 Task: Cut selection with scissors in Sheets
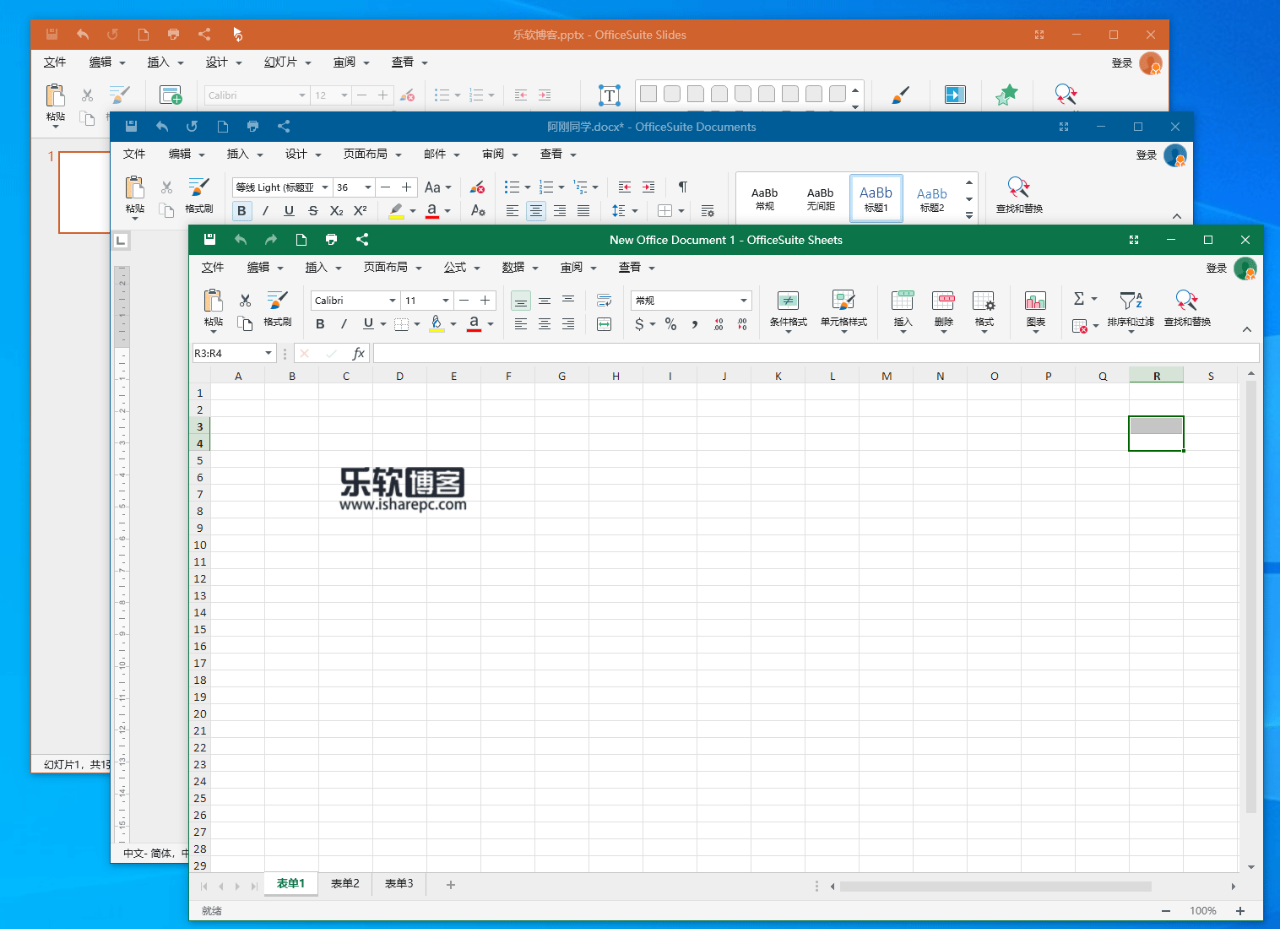tap(245, 300)
